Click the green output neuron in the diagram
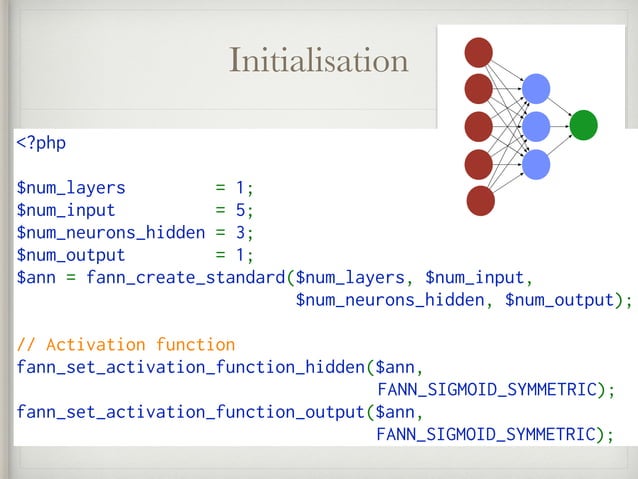 [x=583, y=125]
